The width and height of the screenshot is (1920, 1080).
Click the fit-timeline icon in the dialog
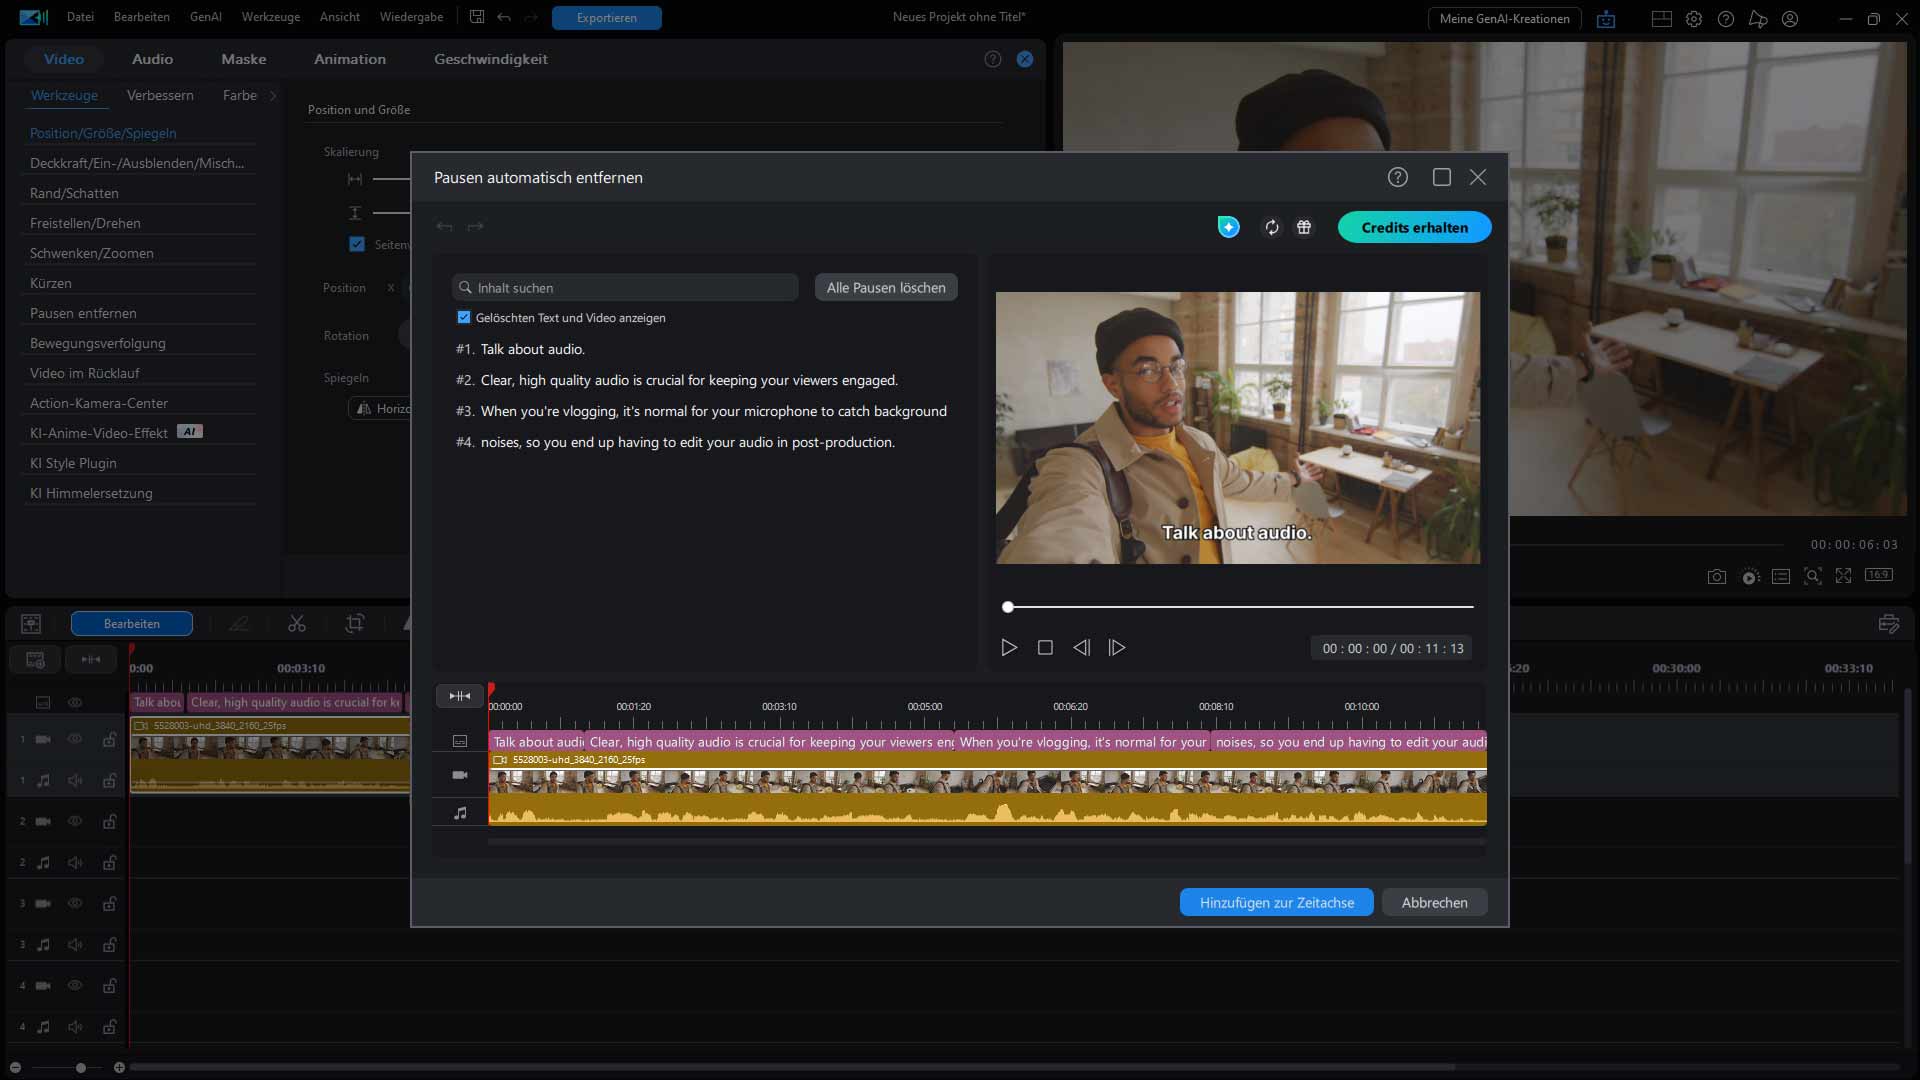[x=459, y=696]
